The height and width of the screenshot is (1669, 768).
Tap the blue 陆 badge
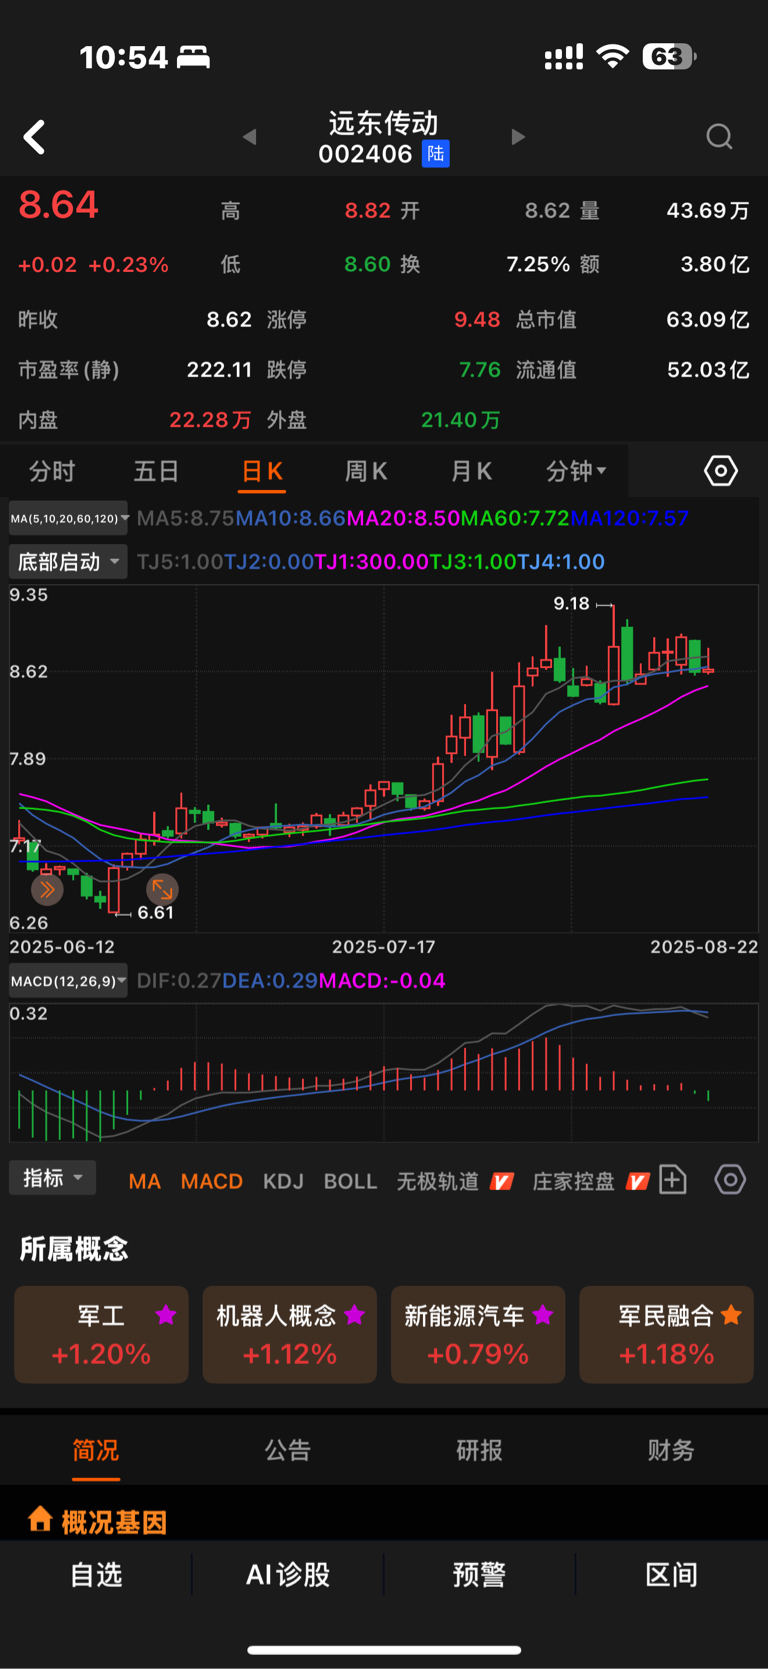pos(435,154)
